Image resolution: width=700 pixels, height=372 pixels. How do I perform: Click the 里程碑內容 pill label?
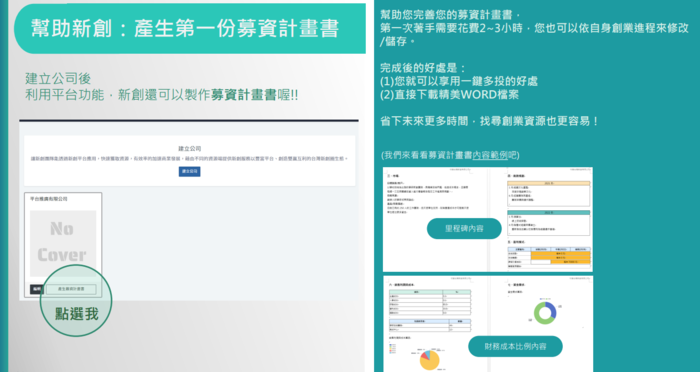click(x=464, y=229)
